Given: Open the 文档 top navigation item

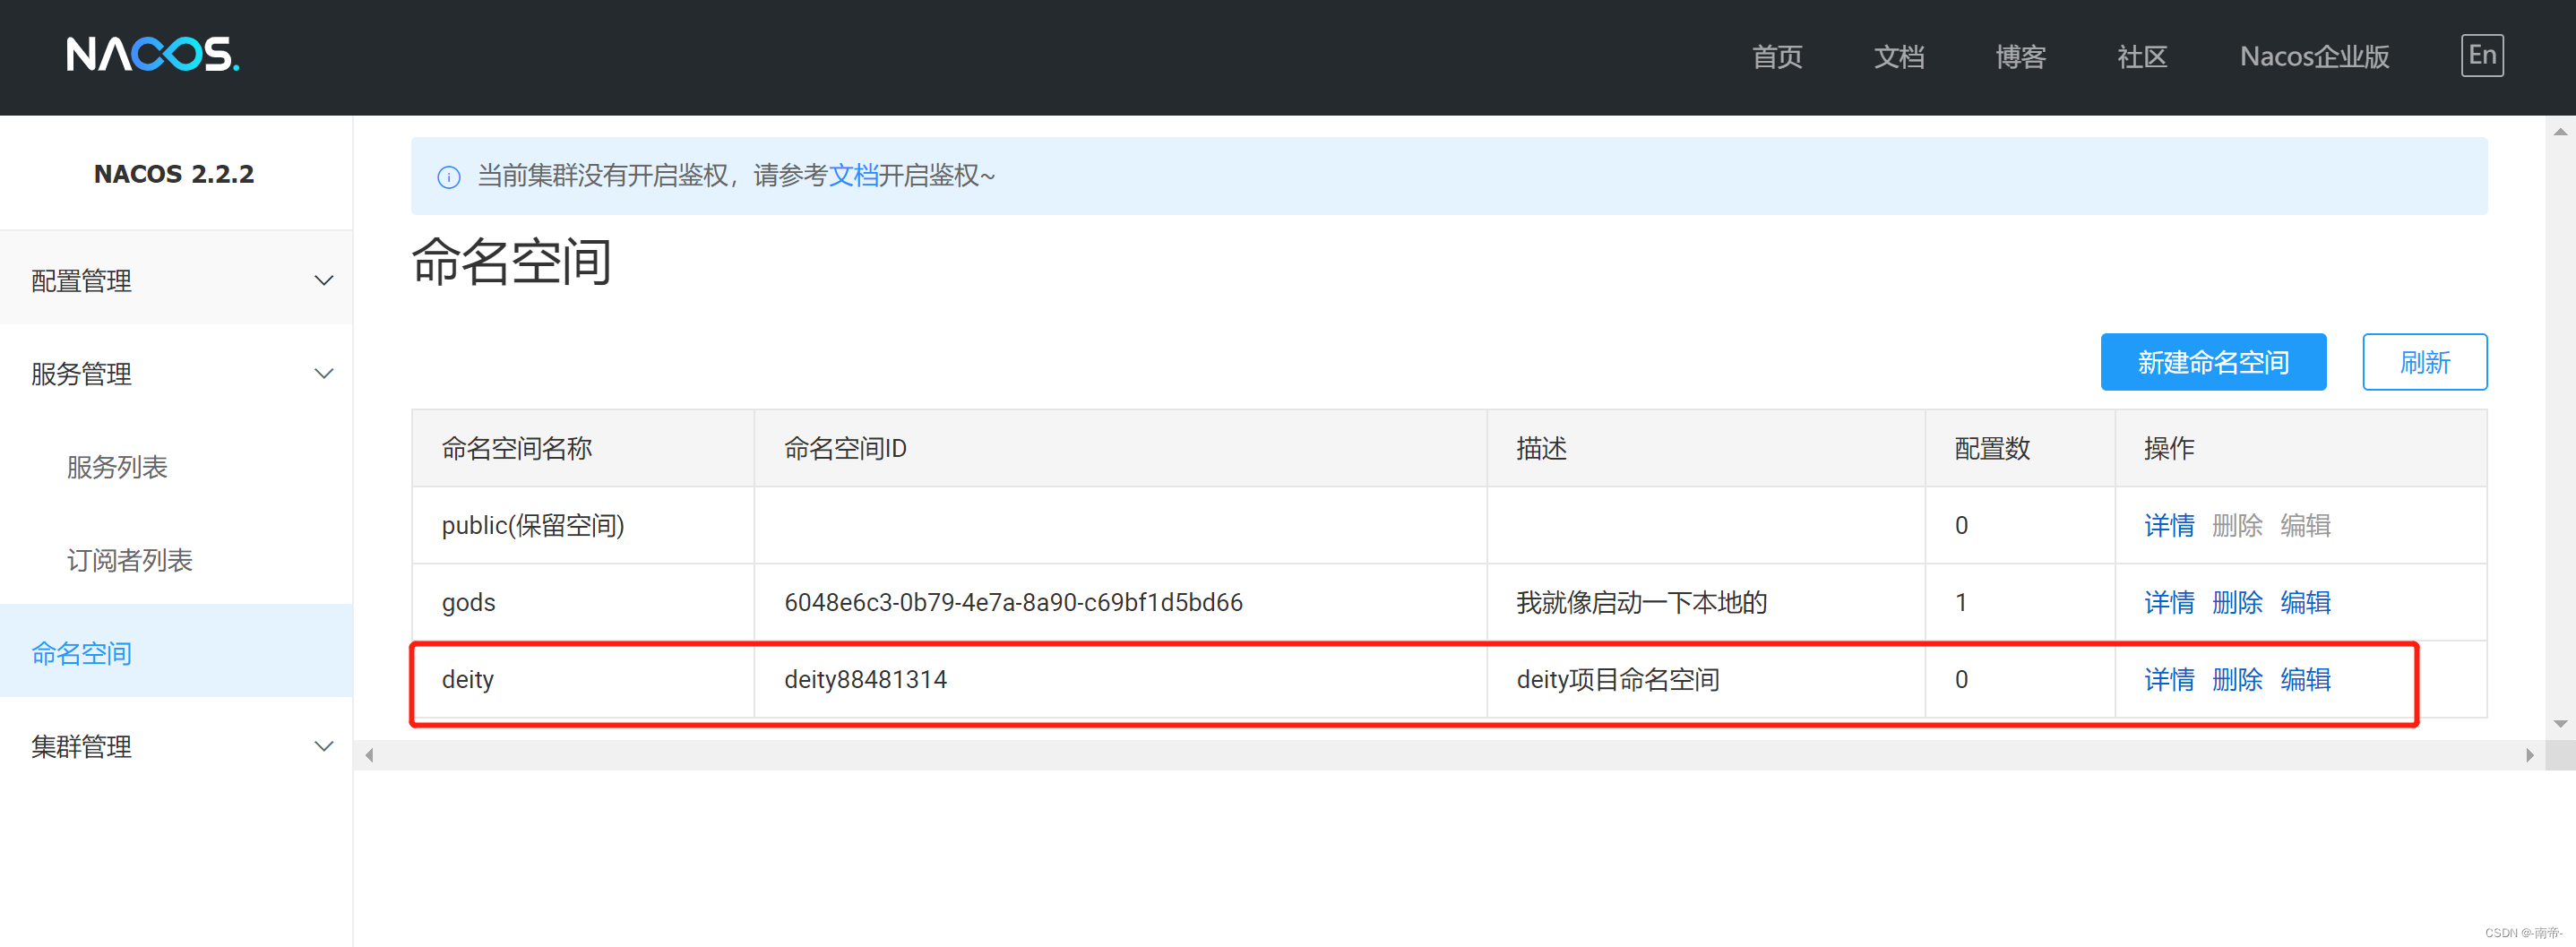Looking at the screenshot, I should coord(1898,56).
